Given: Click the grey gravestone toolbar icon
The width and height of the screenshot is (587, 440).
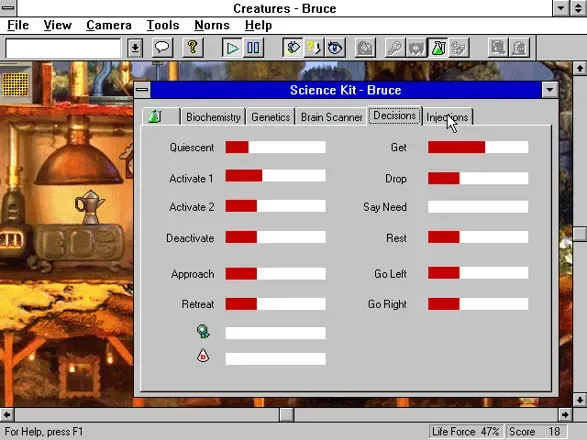Looking at the screenshot, I should tap(519, 48).
